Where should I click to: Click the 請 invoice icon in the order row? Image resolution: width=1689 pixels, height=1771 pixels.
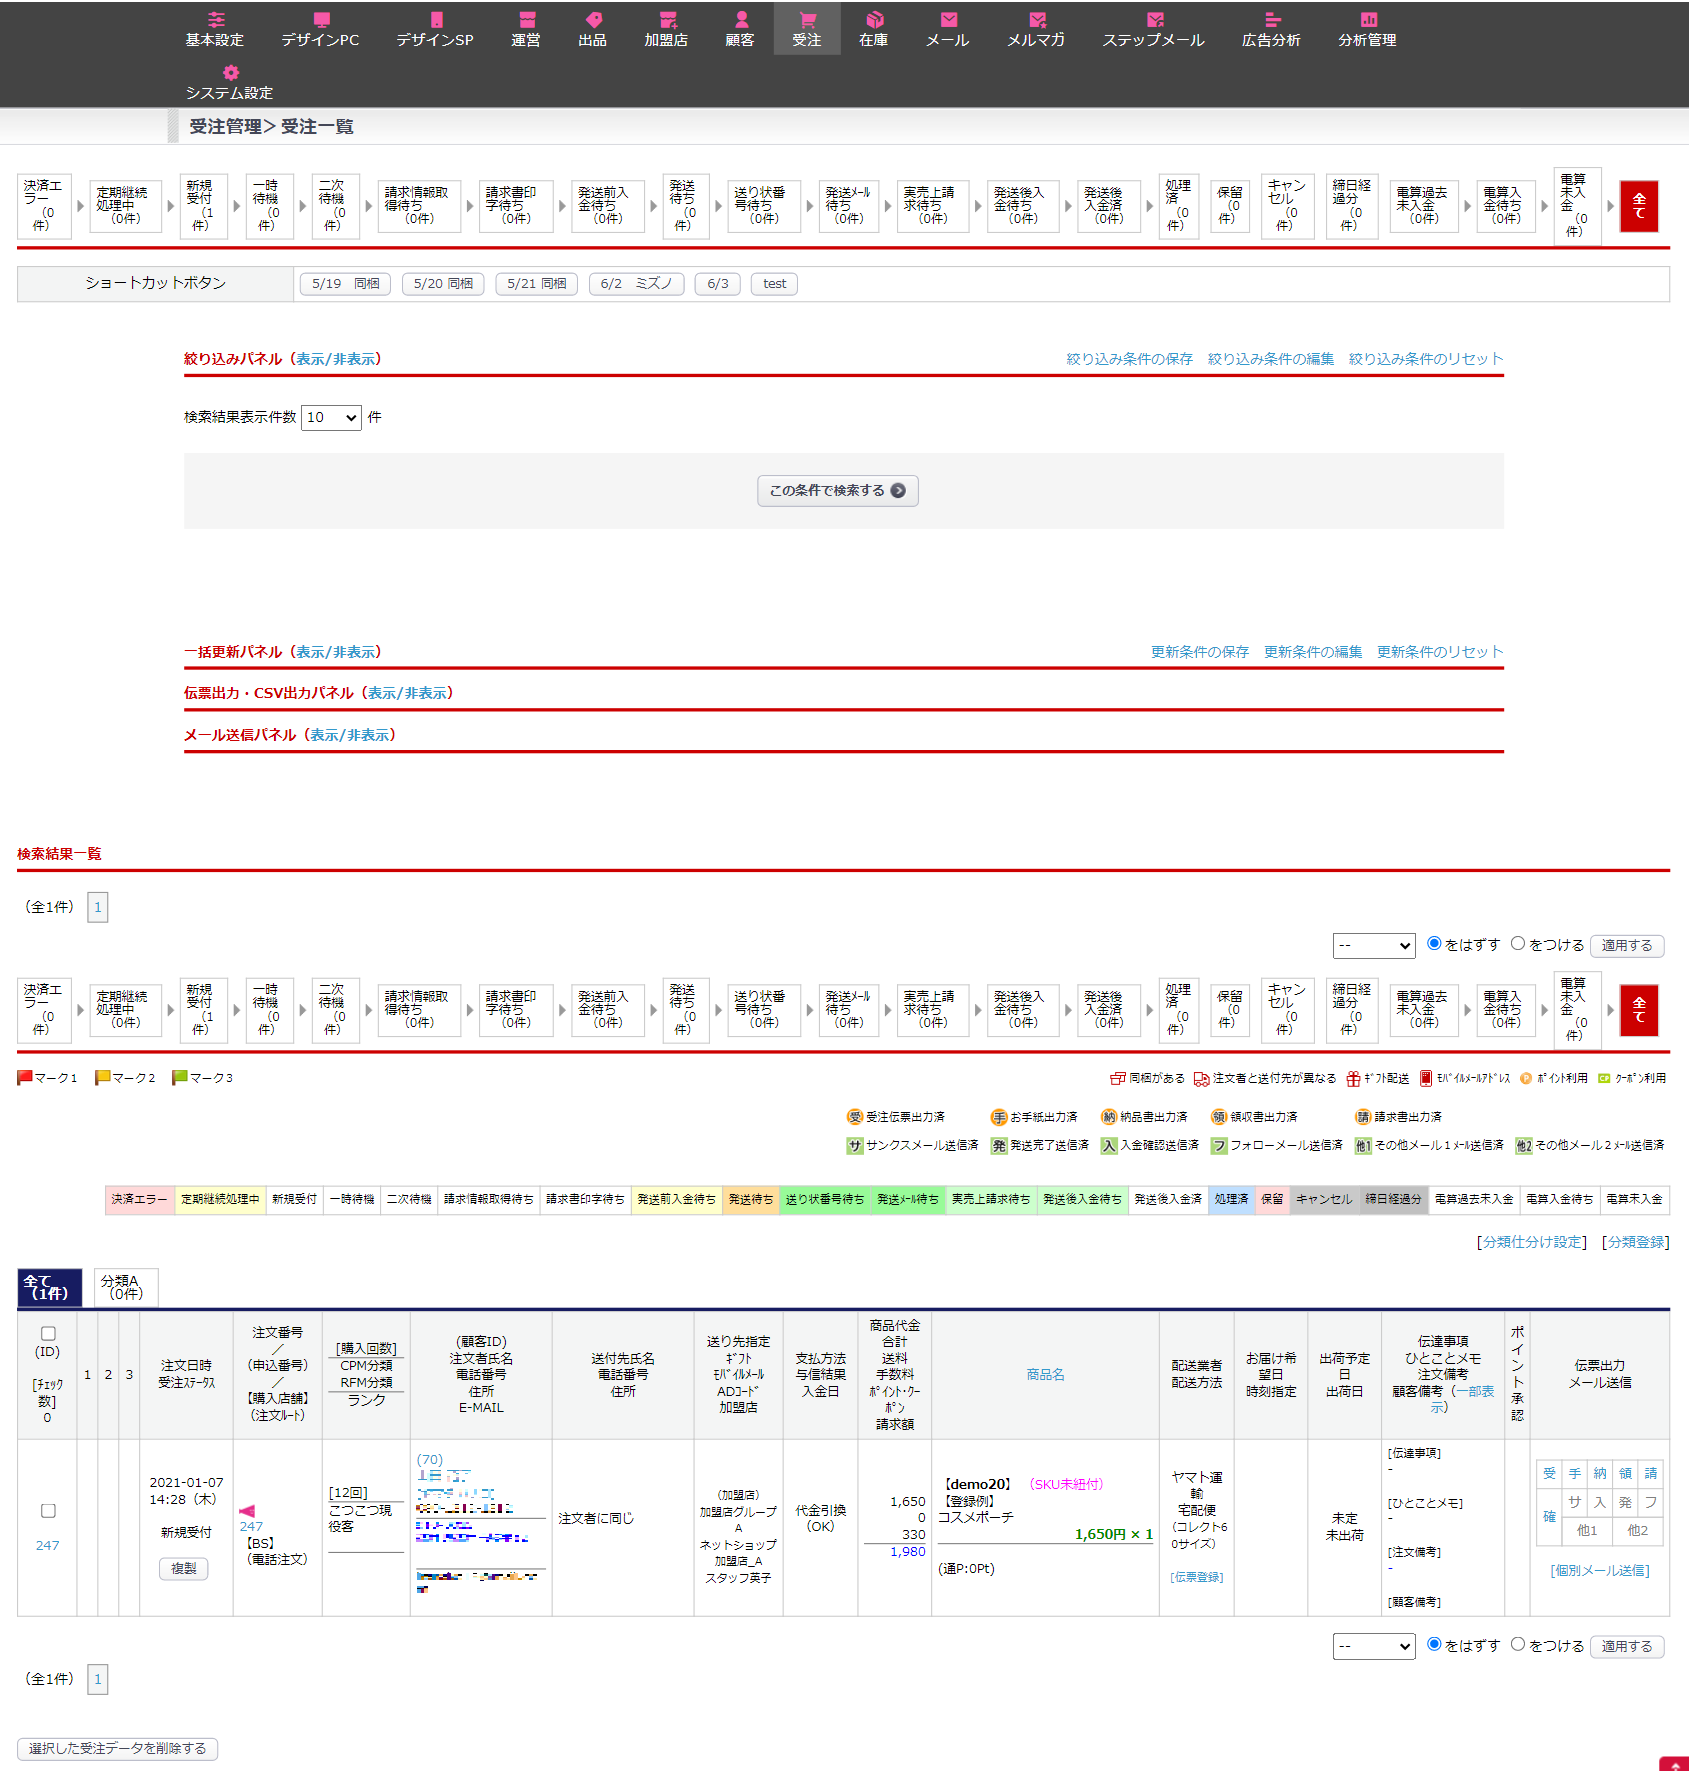pos(1651,1473)
